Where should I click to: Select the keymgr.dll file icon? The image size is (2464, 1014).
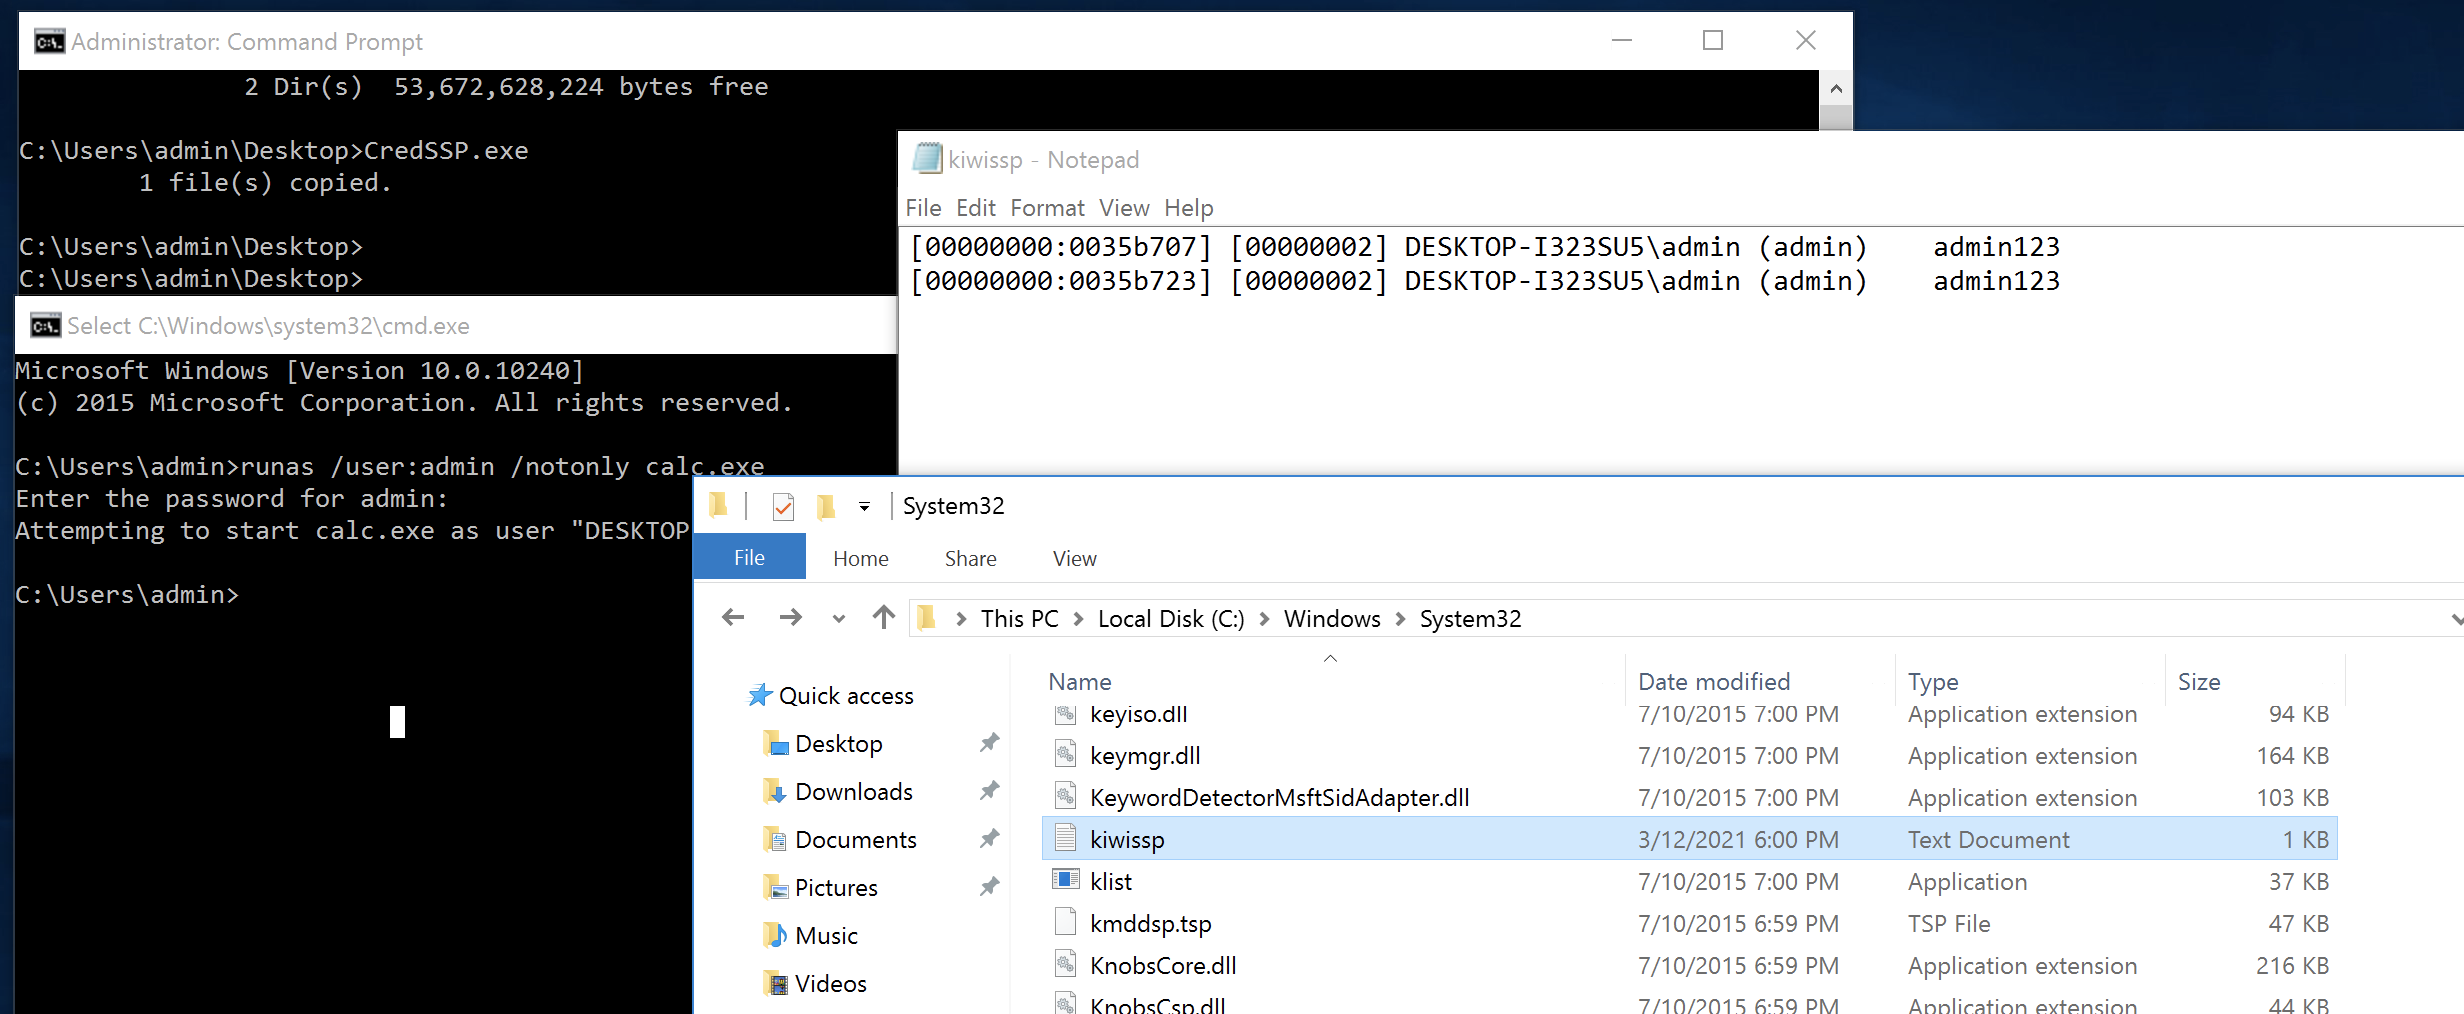coord(1065,755)
